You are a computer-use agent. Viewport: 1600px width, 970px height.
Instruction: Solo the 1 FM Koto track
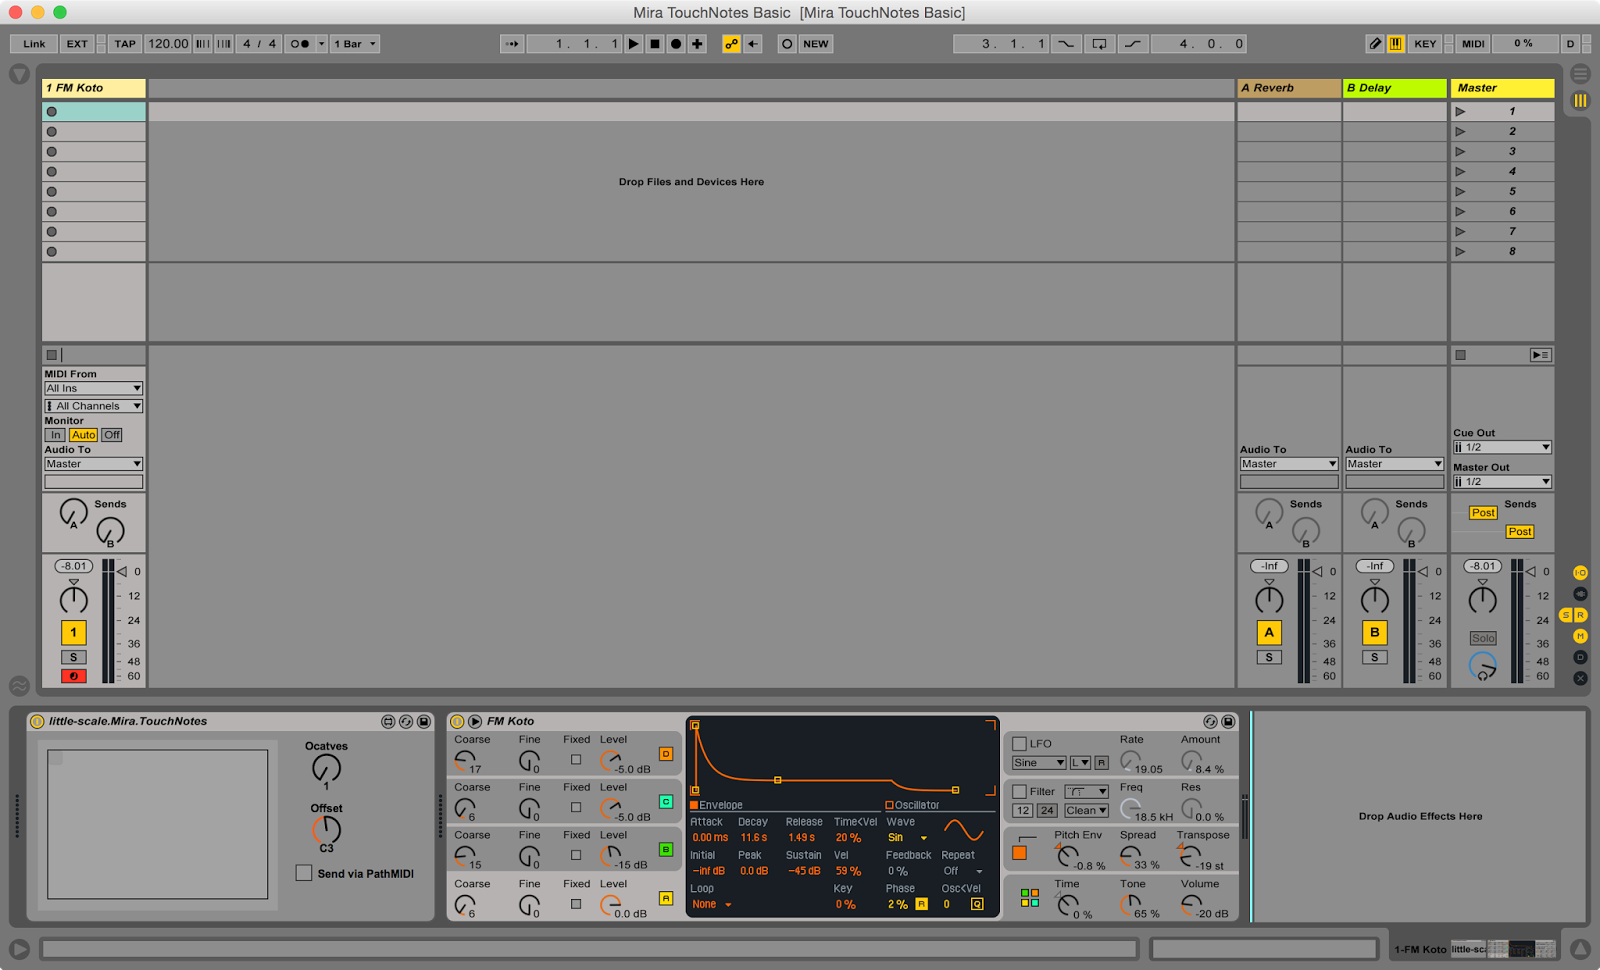pos(73,657)
